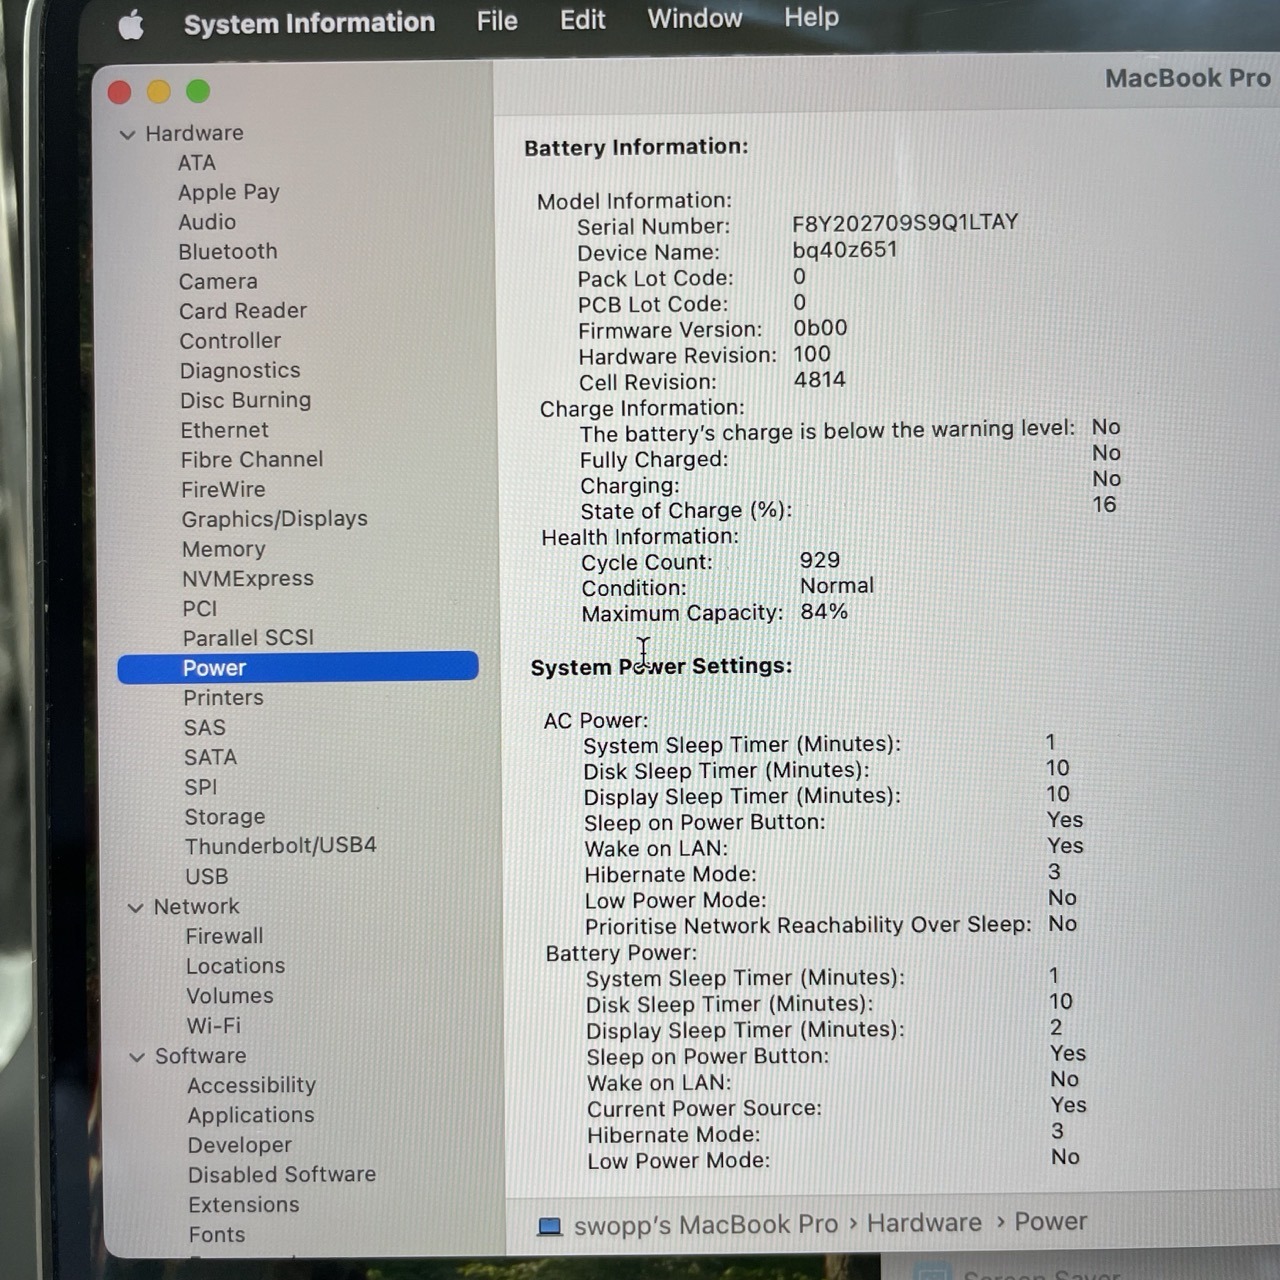Select SPI in the sidebar
Viewport: 1280px width, 1280px height.
pos(201,788)
